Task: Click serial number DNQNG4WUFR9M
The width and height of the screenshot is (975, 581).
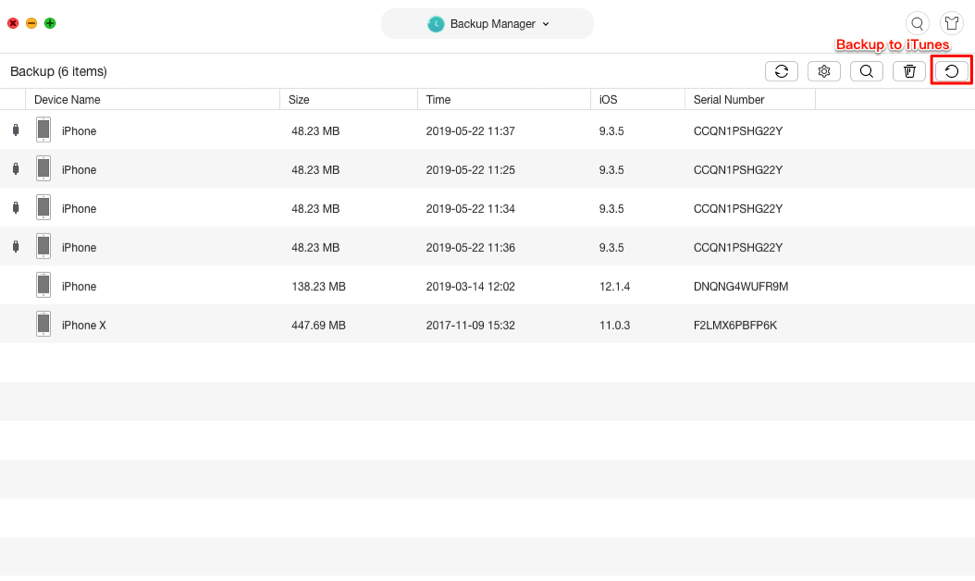Action: (741, 286)
